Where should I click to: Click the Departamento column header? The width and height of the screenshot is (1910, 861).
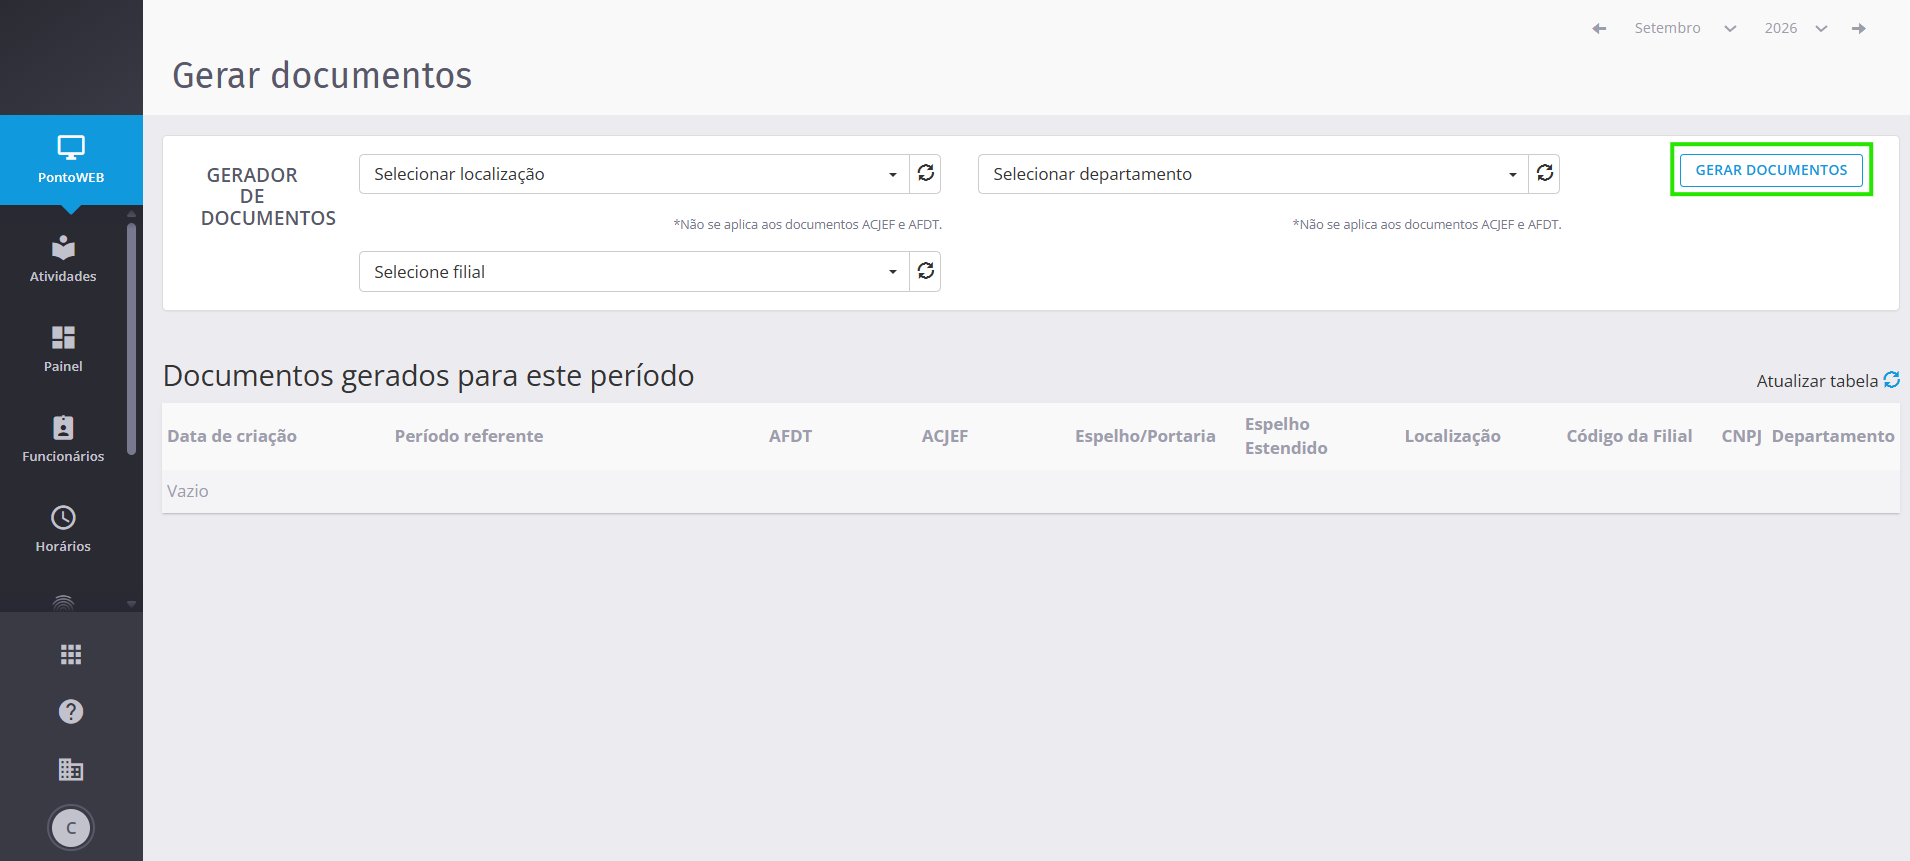(1833, 436)
